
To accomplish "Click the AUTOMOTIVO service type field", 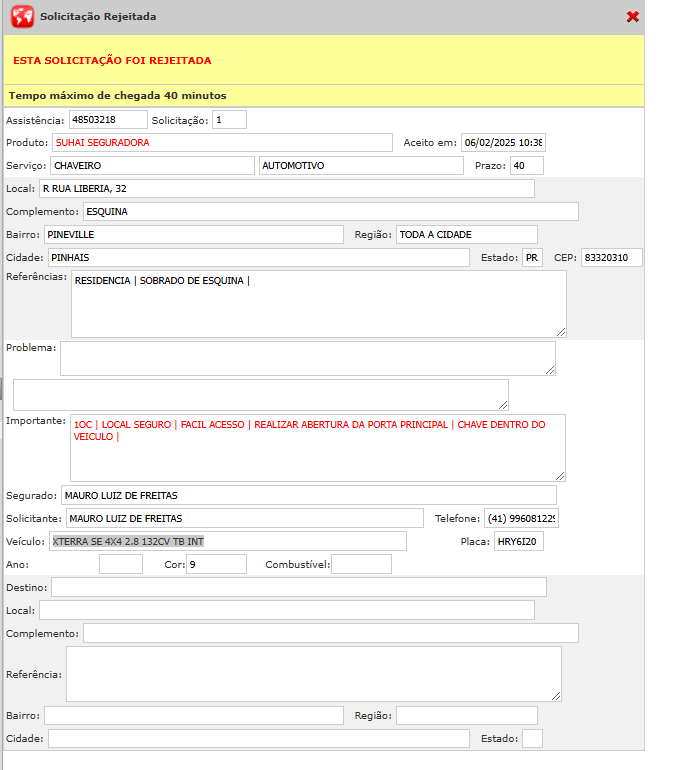I will pyautogui.click(x=361, y=166).
